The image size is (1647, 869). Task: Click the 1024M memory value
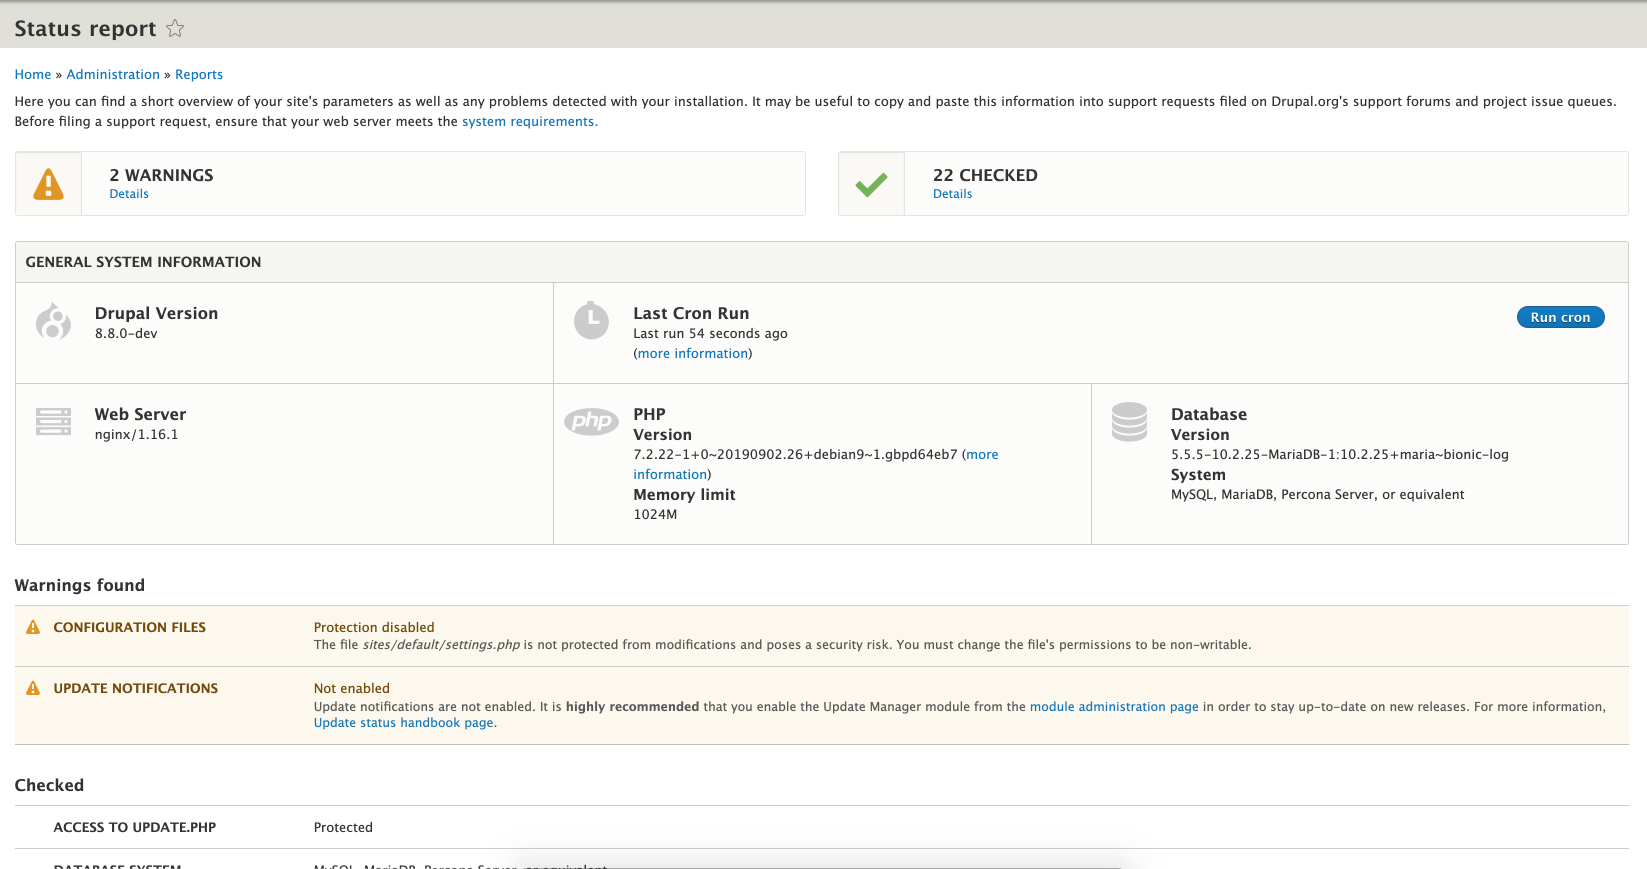tap(655, 514)
